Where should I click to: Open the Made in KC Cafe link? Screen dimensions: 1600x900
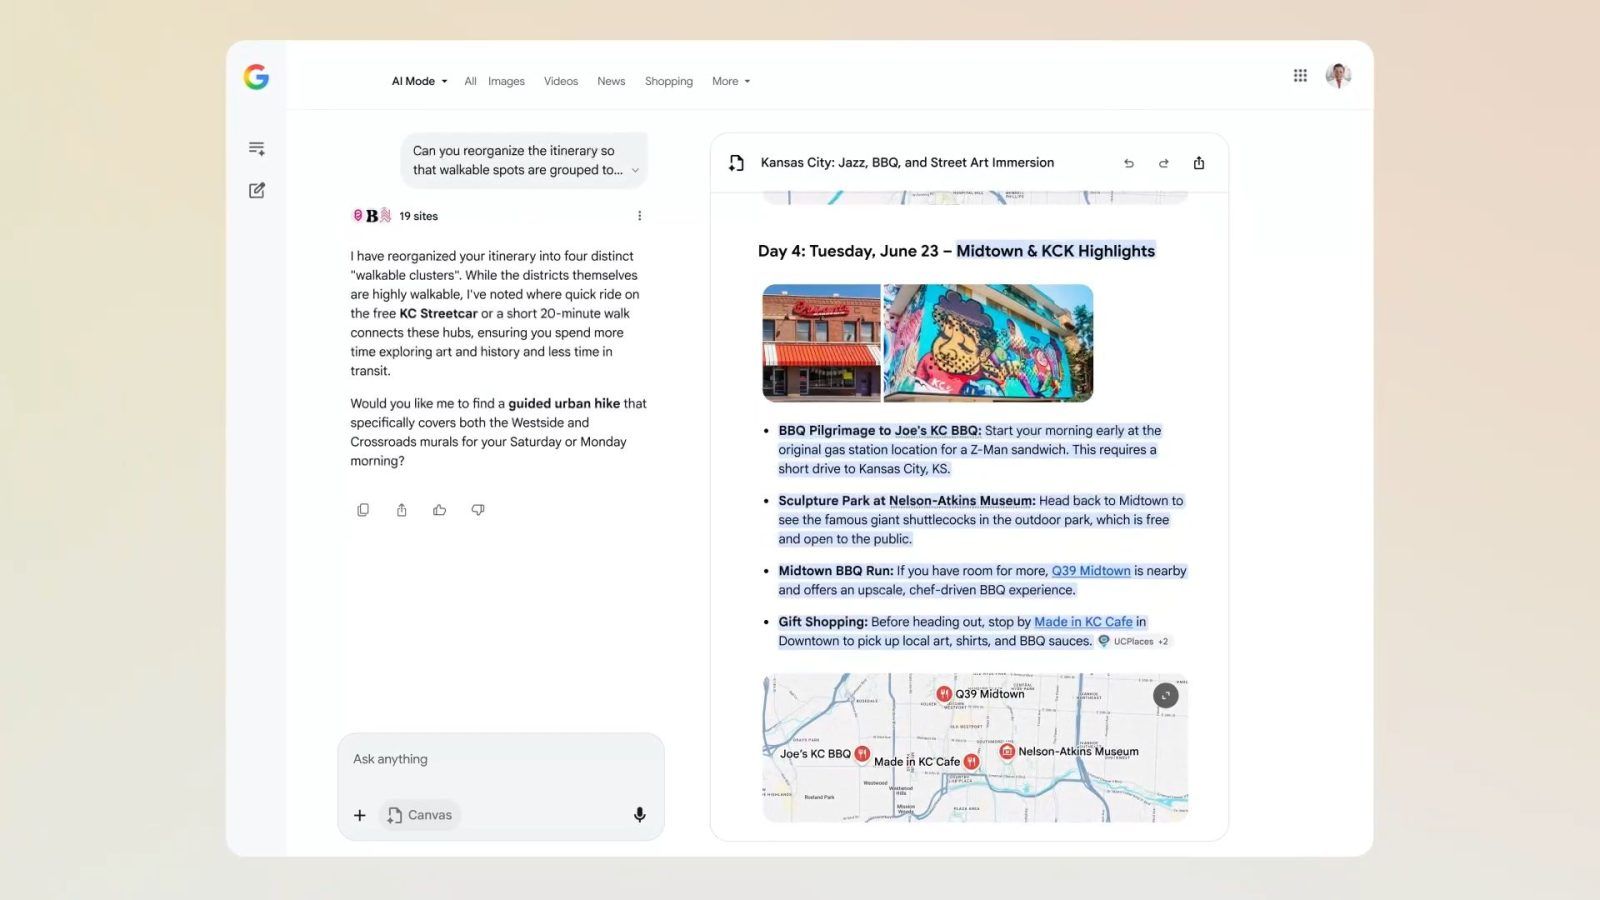click(x=1084, y=621)
